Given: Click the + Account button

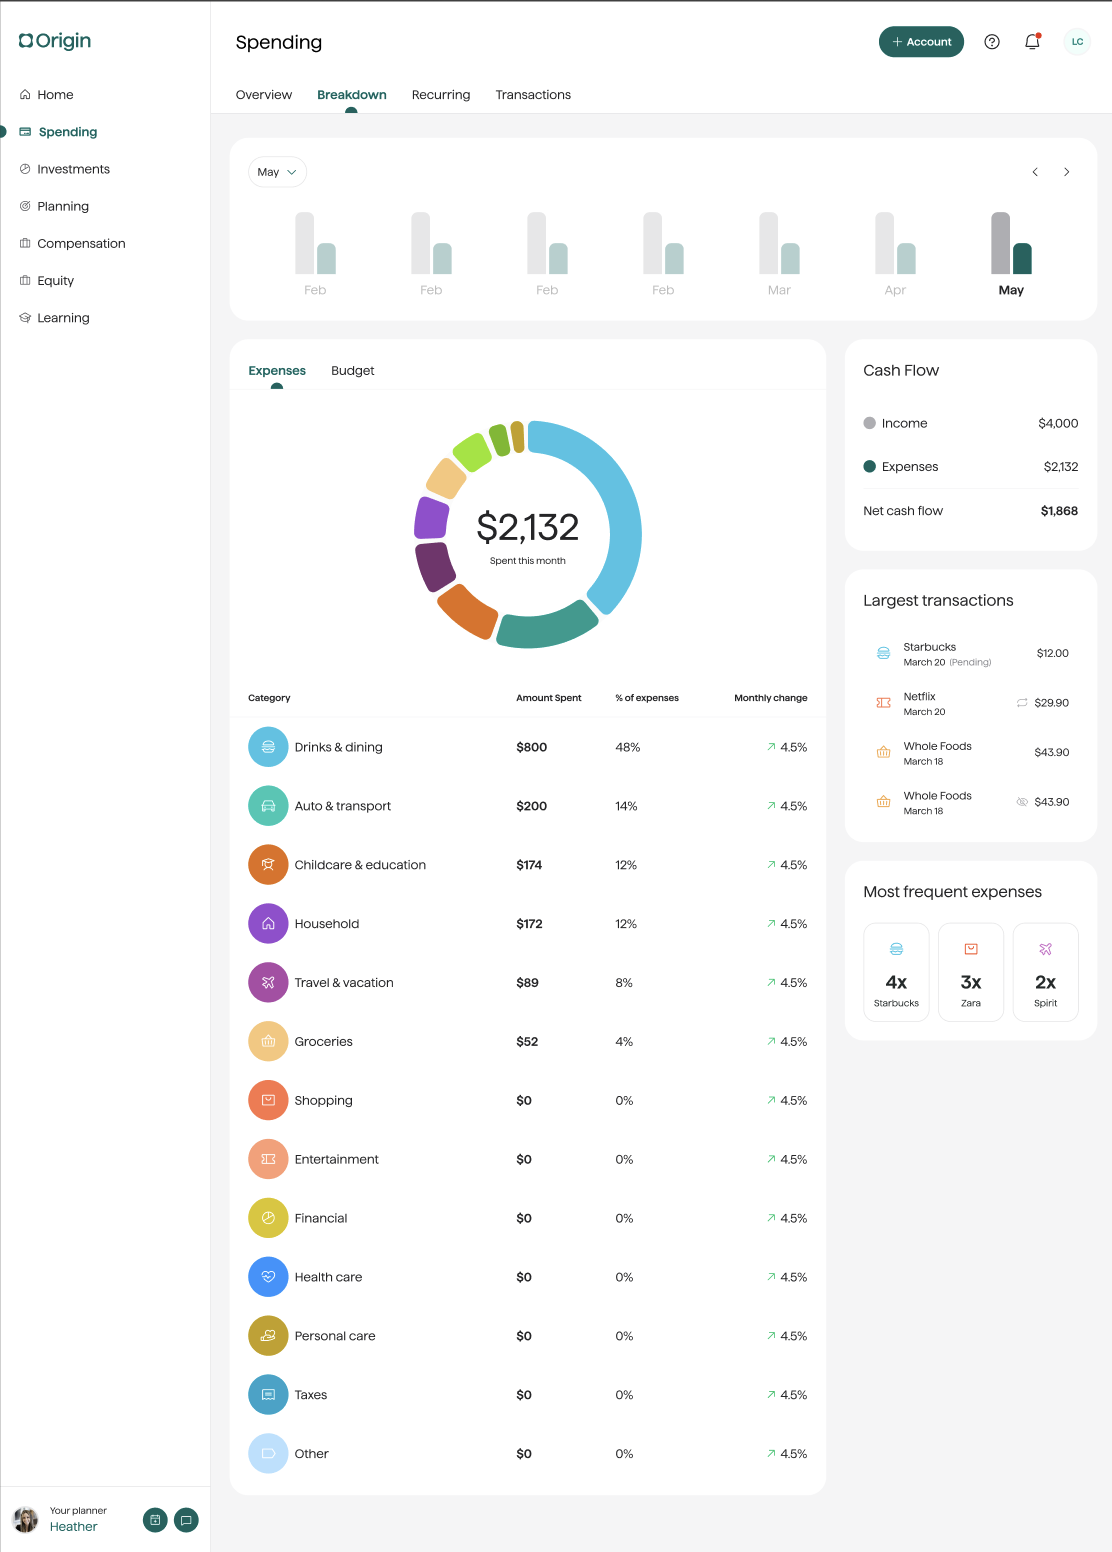Looking at the screenshot, I should 921,42.
